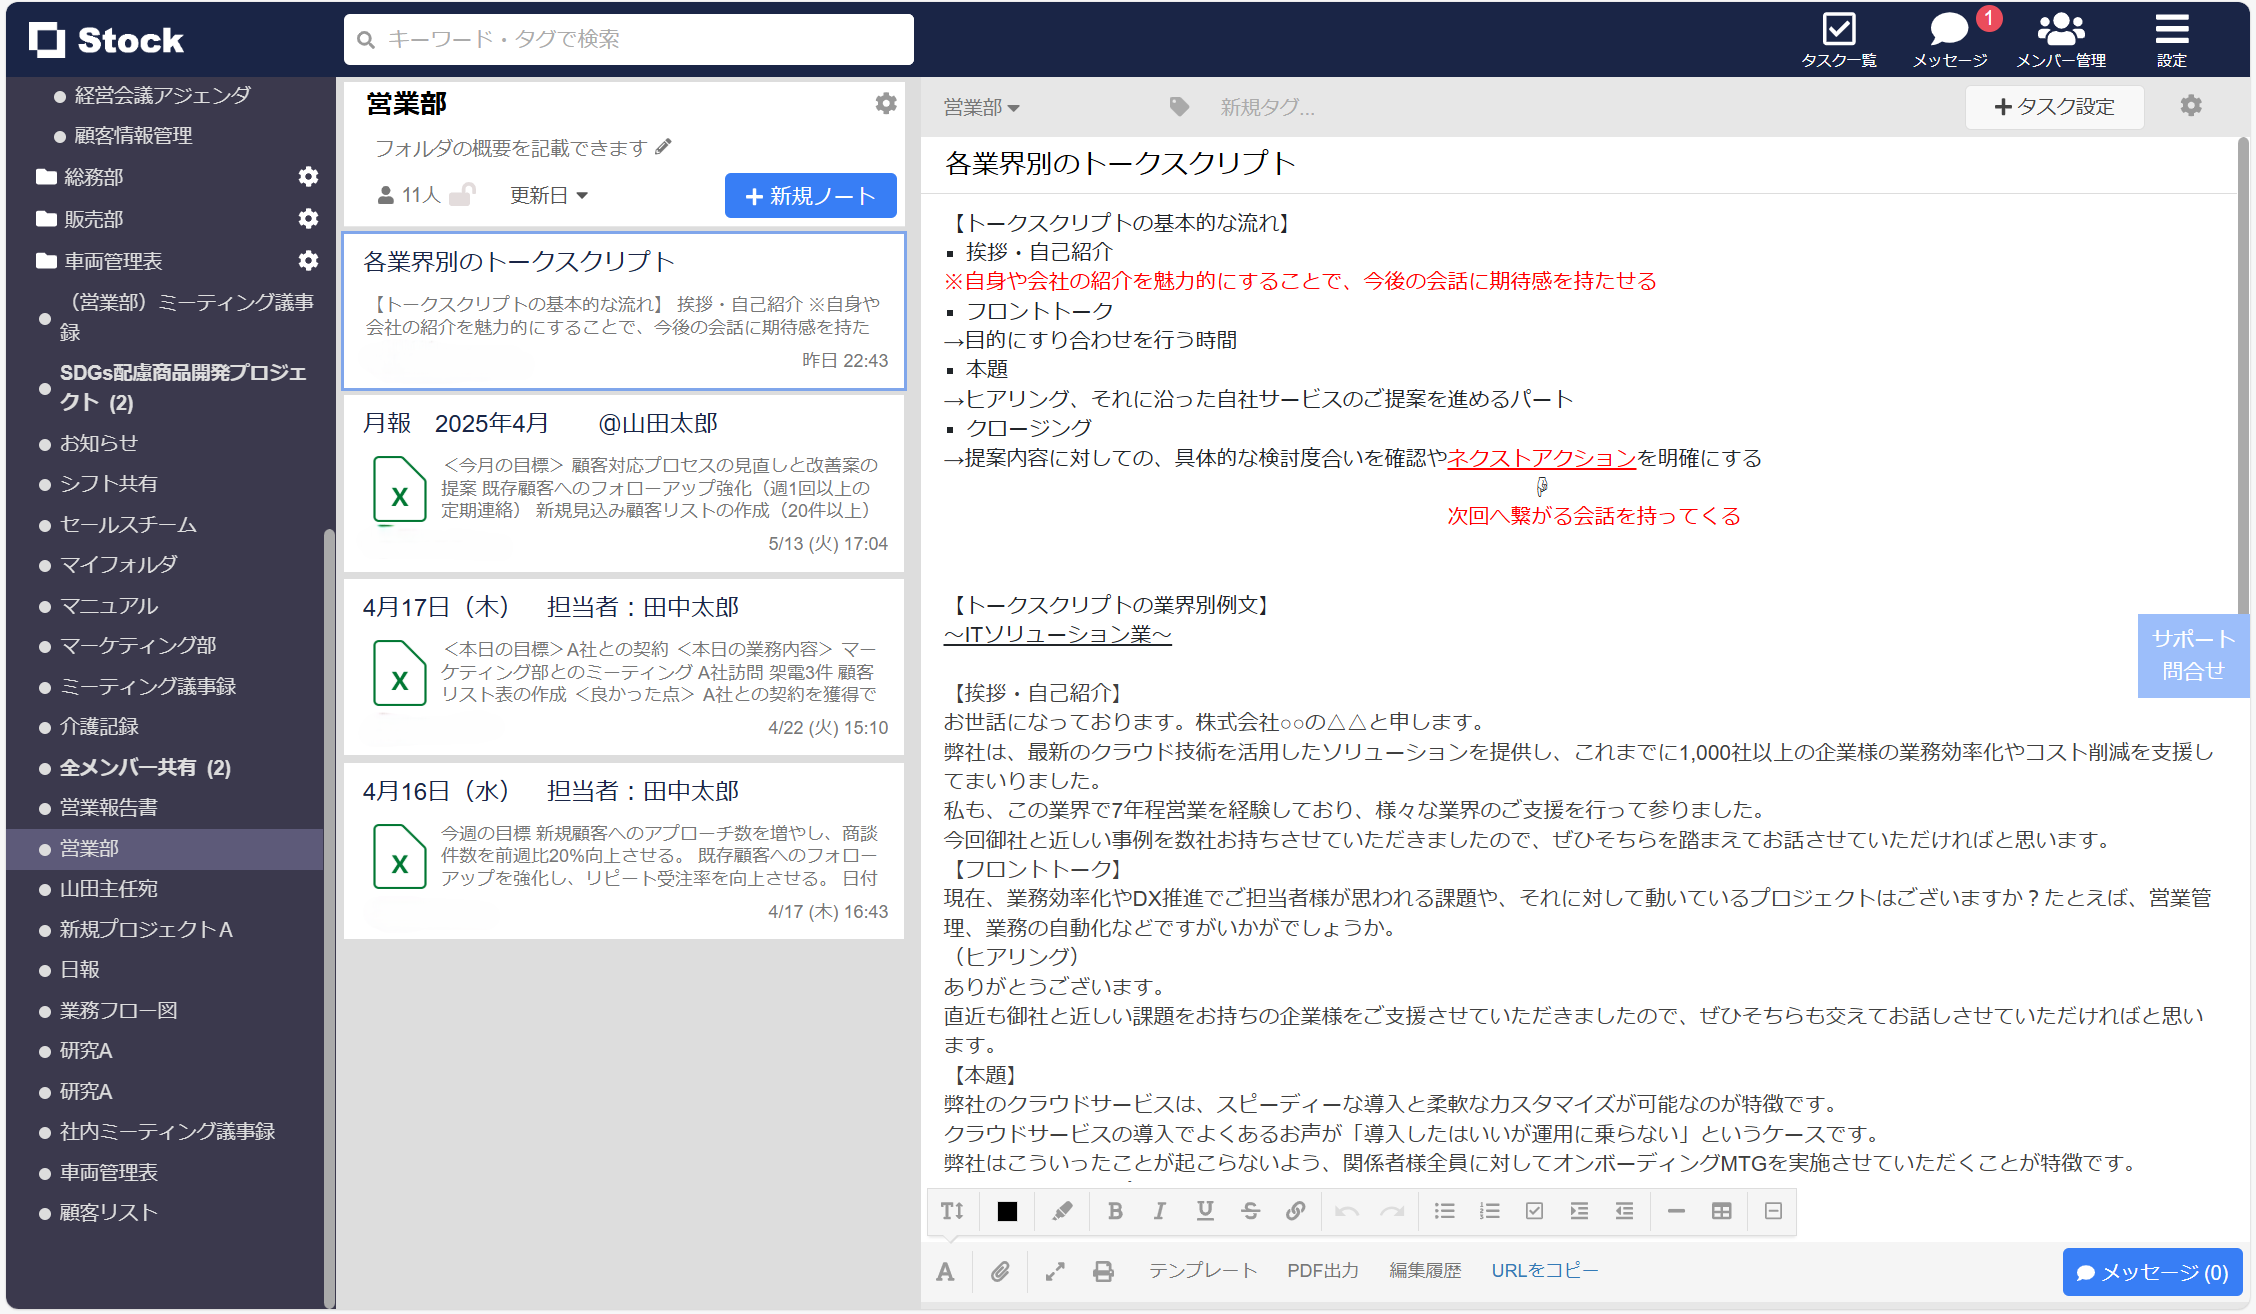Screen dimensions: 2256x1314
Task: Create a note with 新規ノート button
Action: coord(810,195)
